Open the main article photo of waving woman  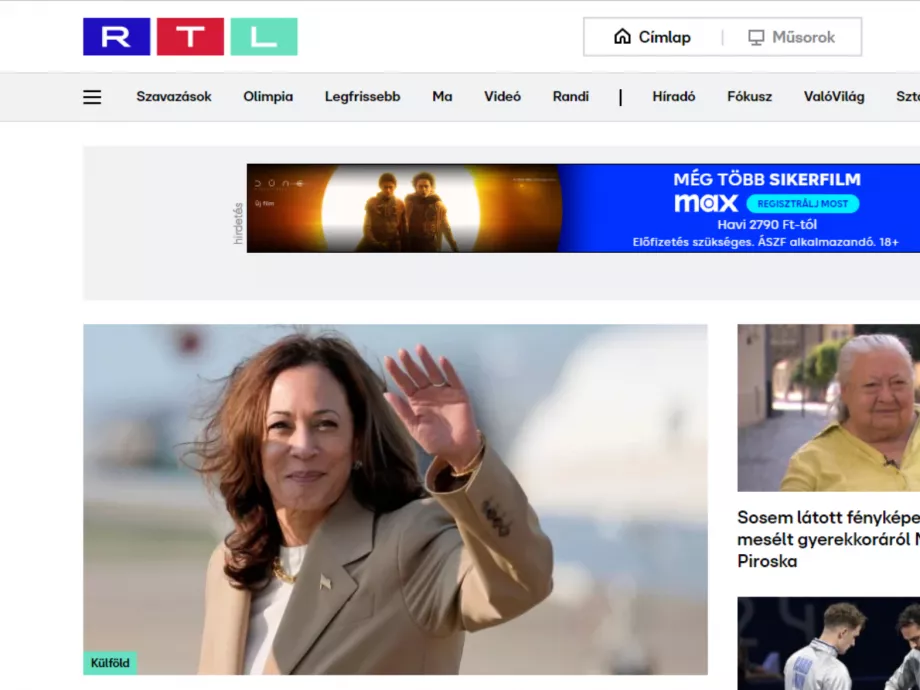click(395, 499)
